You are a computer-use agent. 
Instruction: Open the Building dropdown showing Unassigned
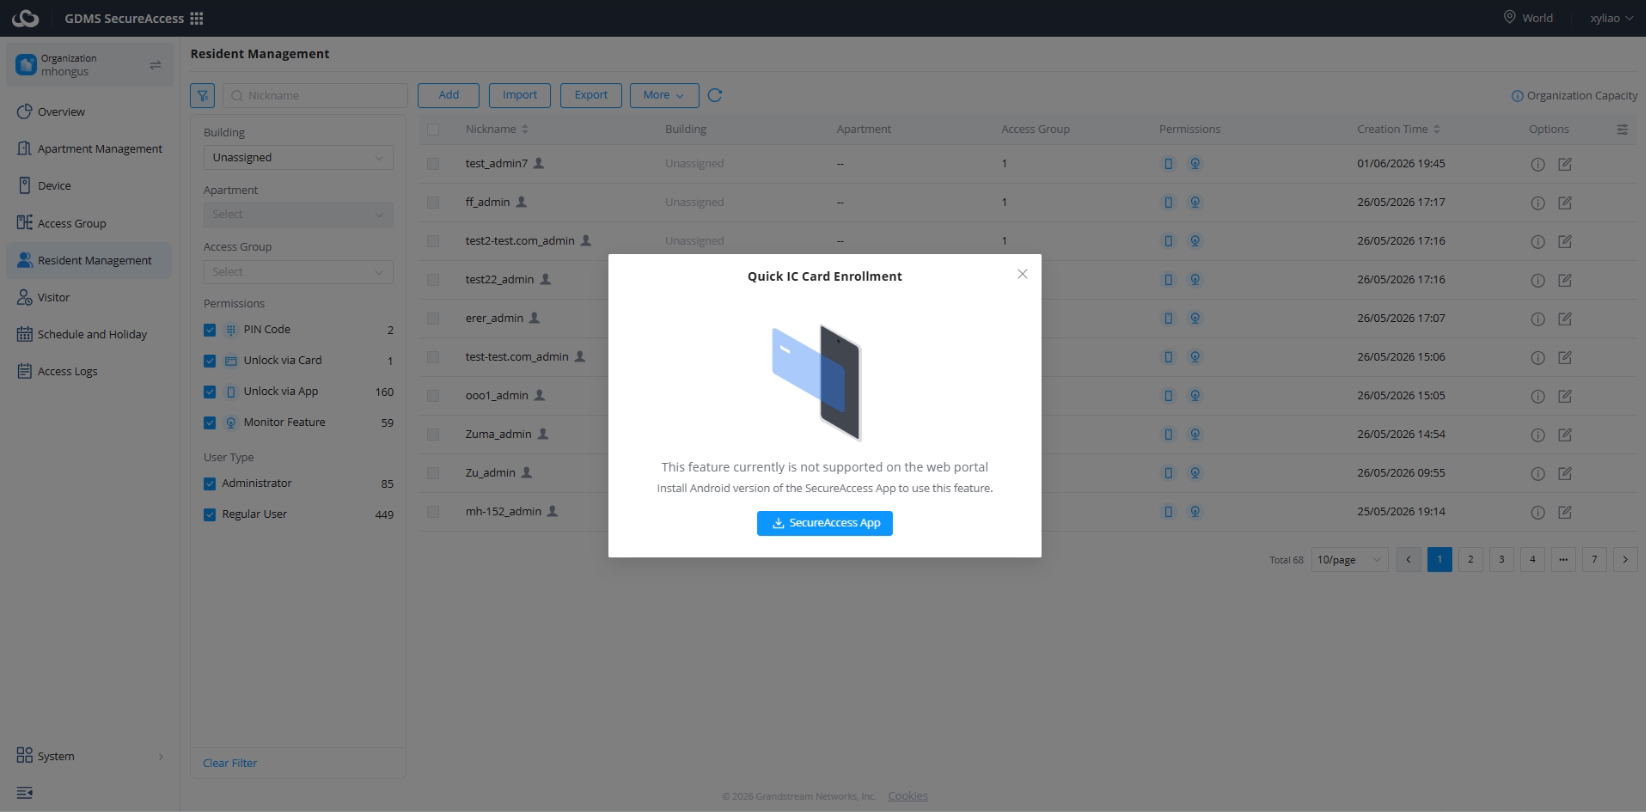pos(298,158)
